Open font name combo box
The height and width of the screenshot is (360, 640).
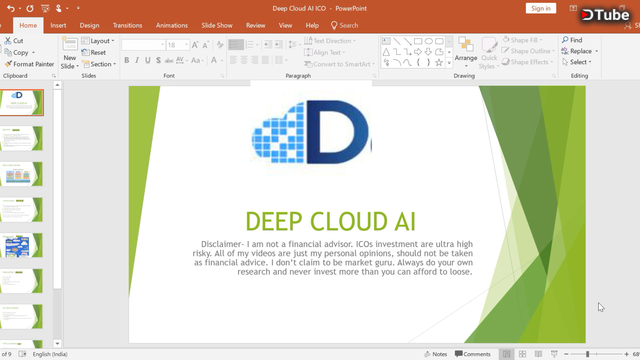143,45
